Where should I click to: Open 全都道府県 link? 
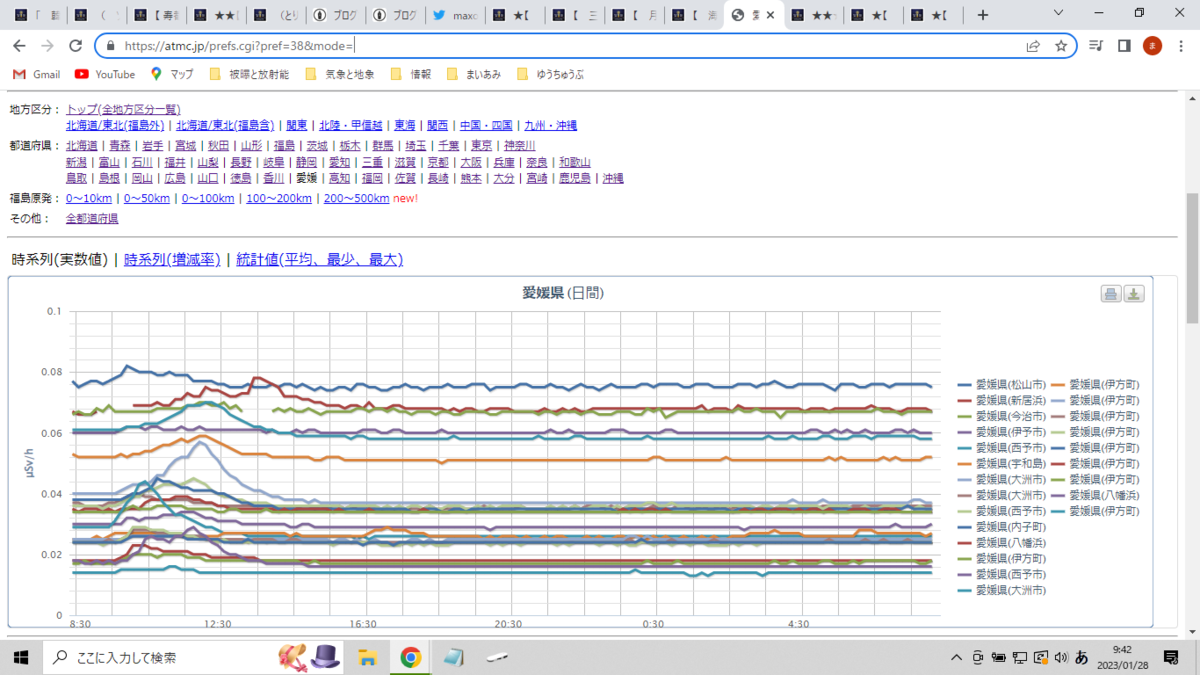click(x=92, y=218)
